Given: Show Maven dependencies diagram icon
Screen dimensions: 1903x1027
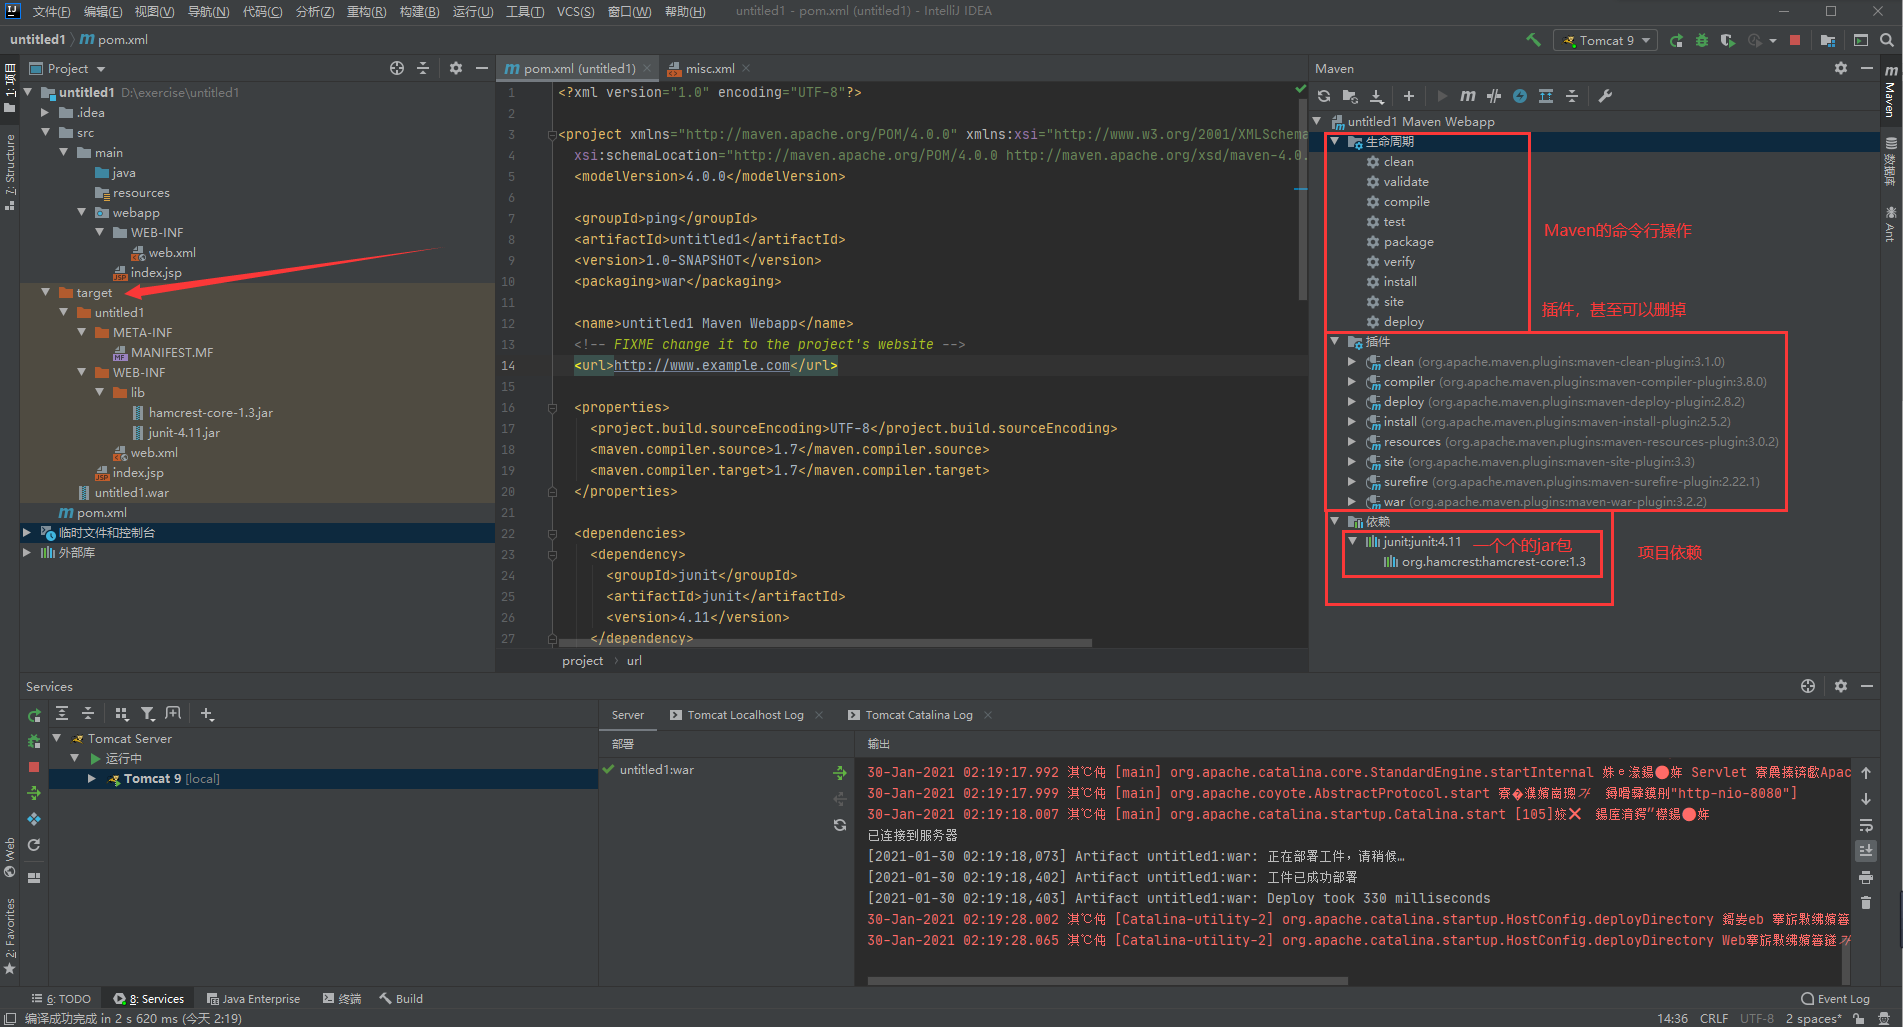Looking at the screenshot, I should [x=1546, y=96].
